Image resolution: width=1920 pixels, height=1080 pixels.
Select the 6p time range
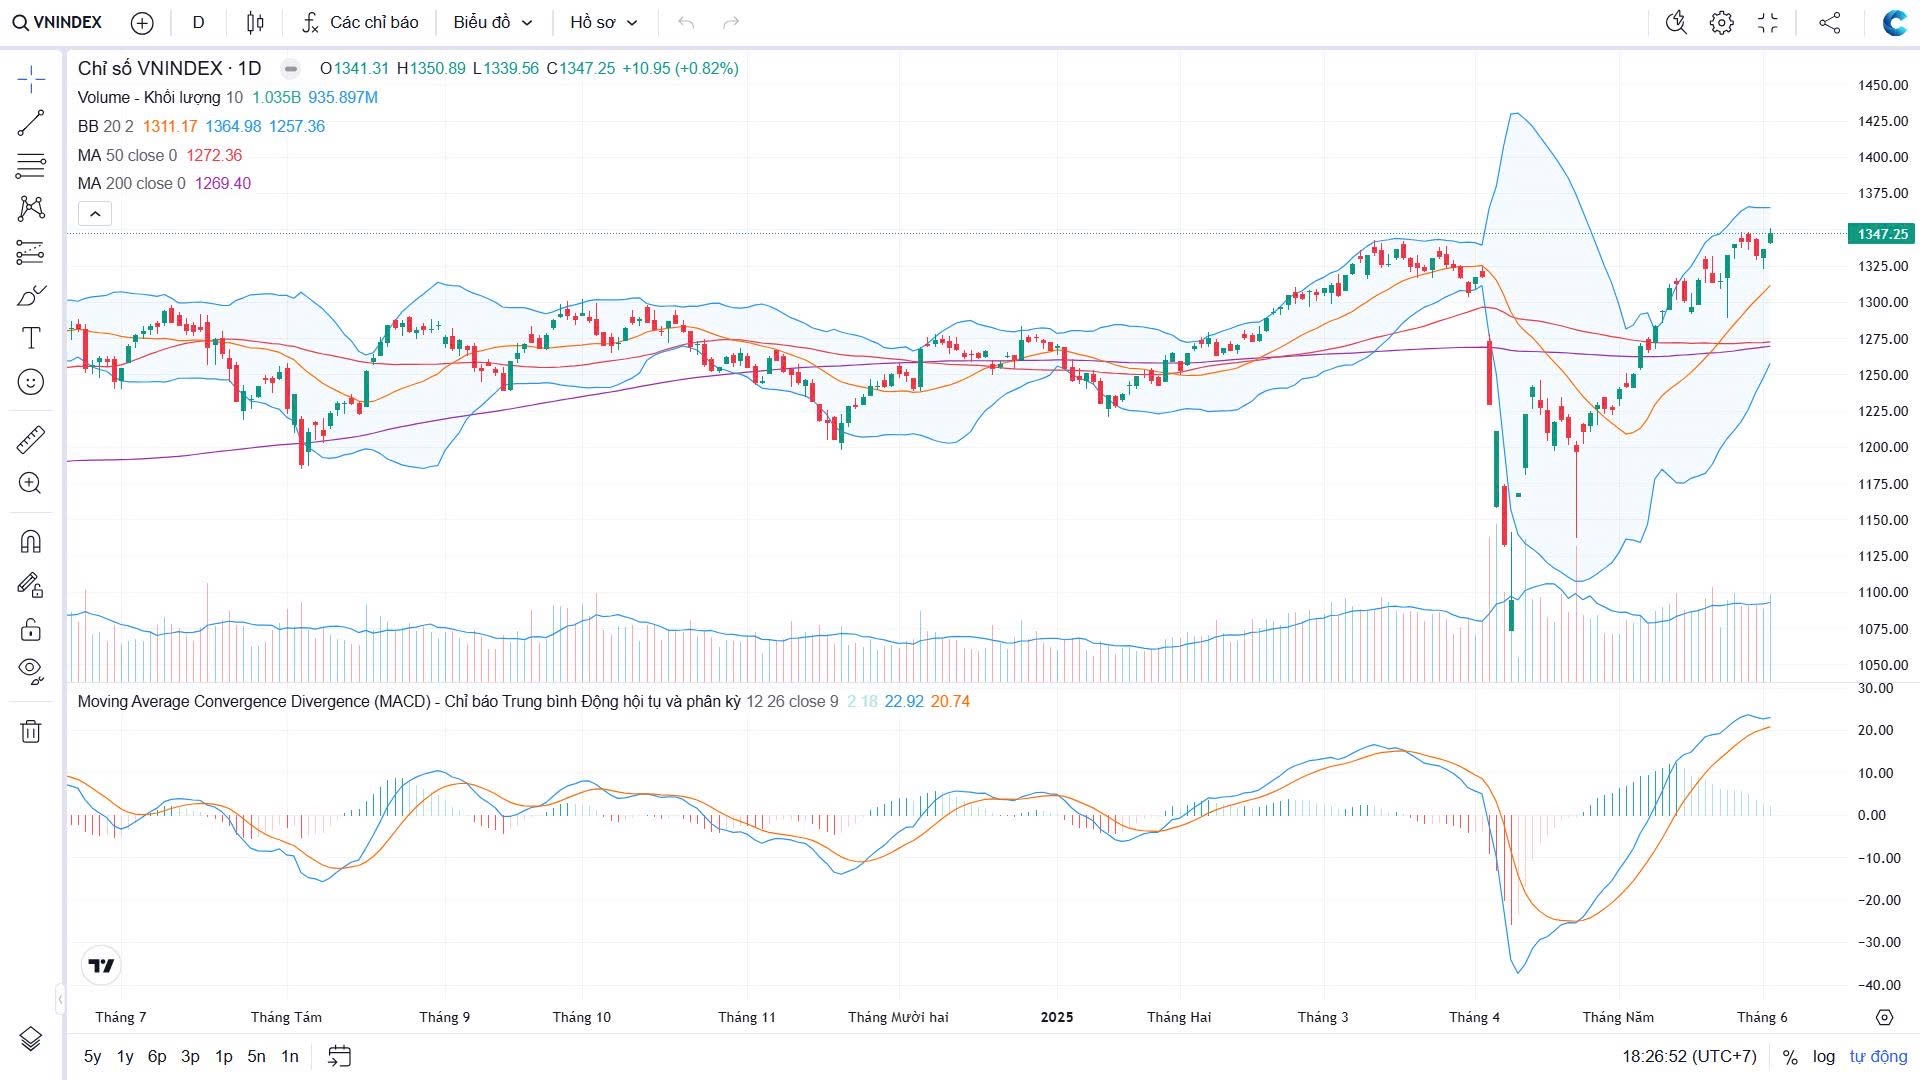157,1056
